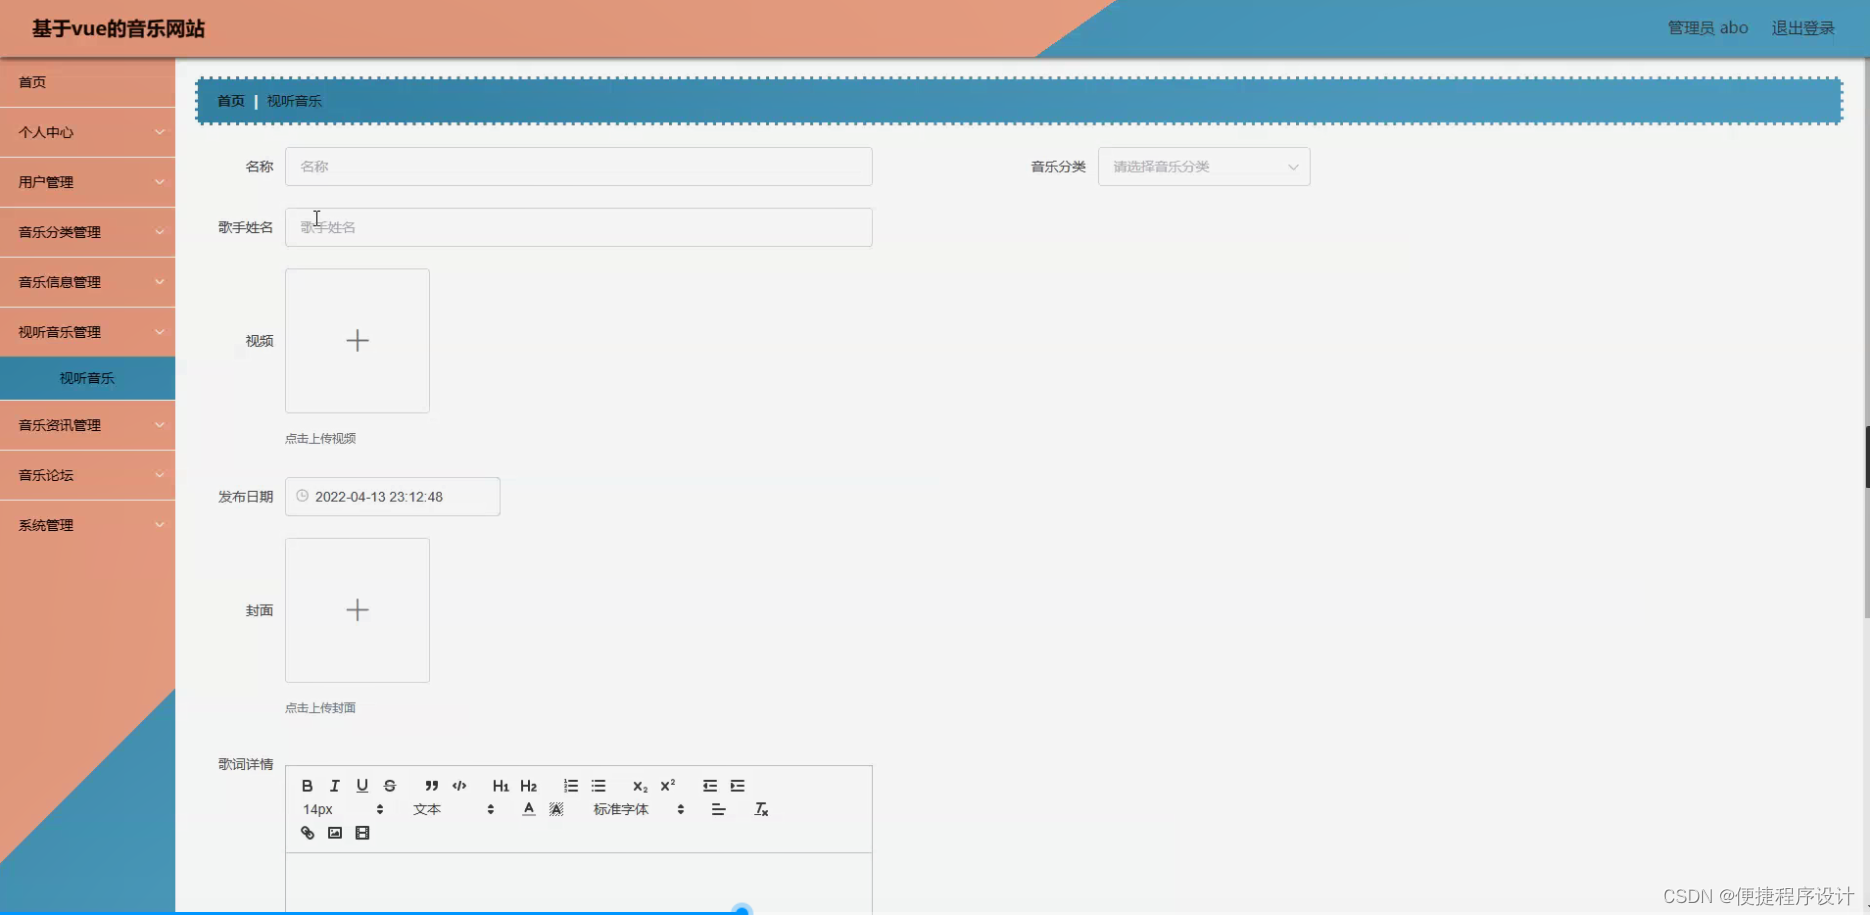This screenshot has width=1870, height=915.
Task: Expand the 音乐信息管理 sidebar menu
Action: tap(87, 282)
